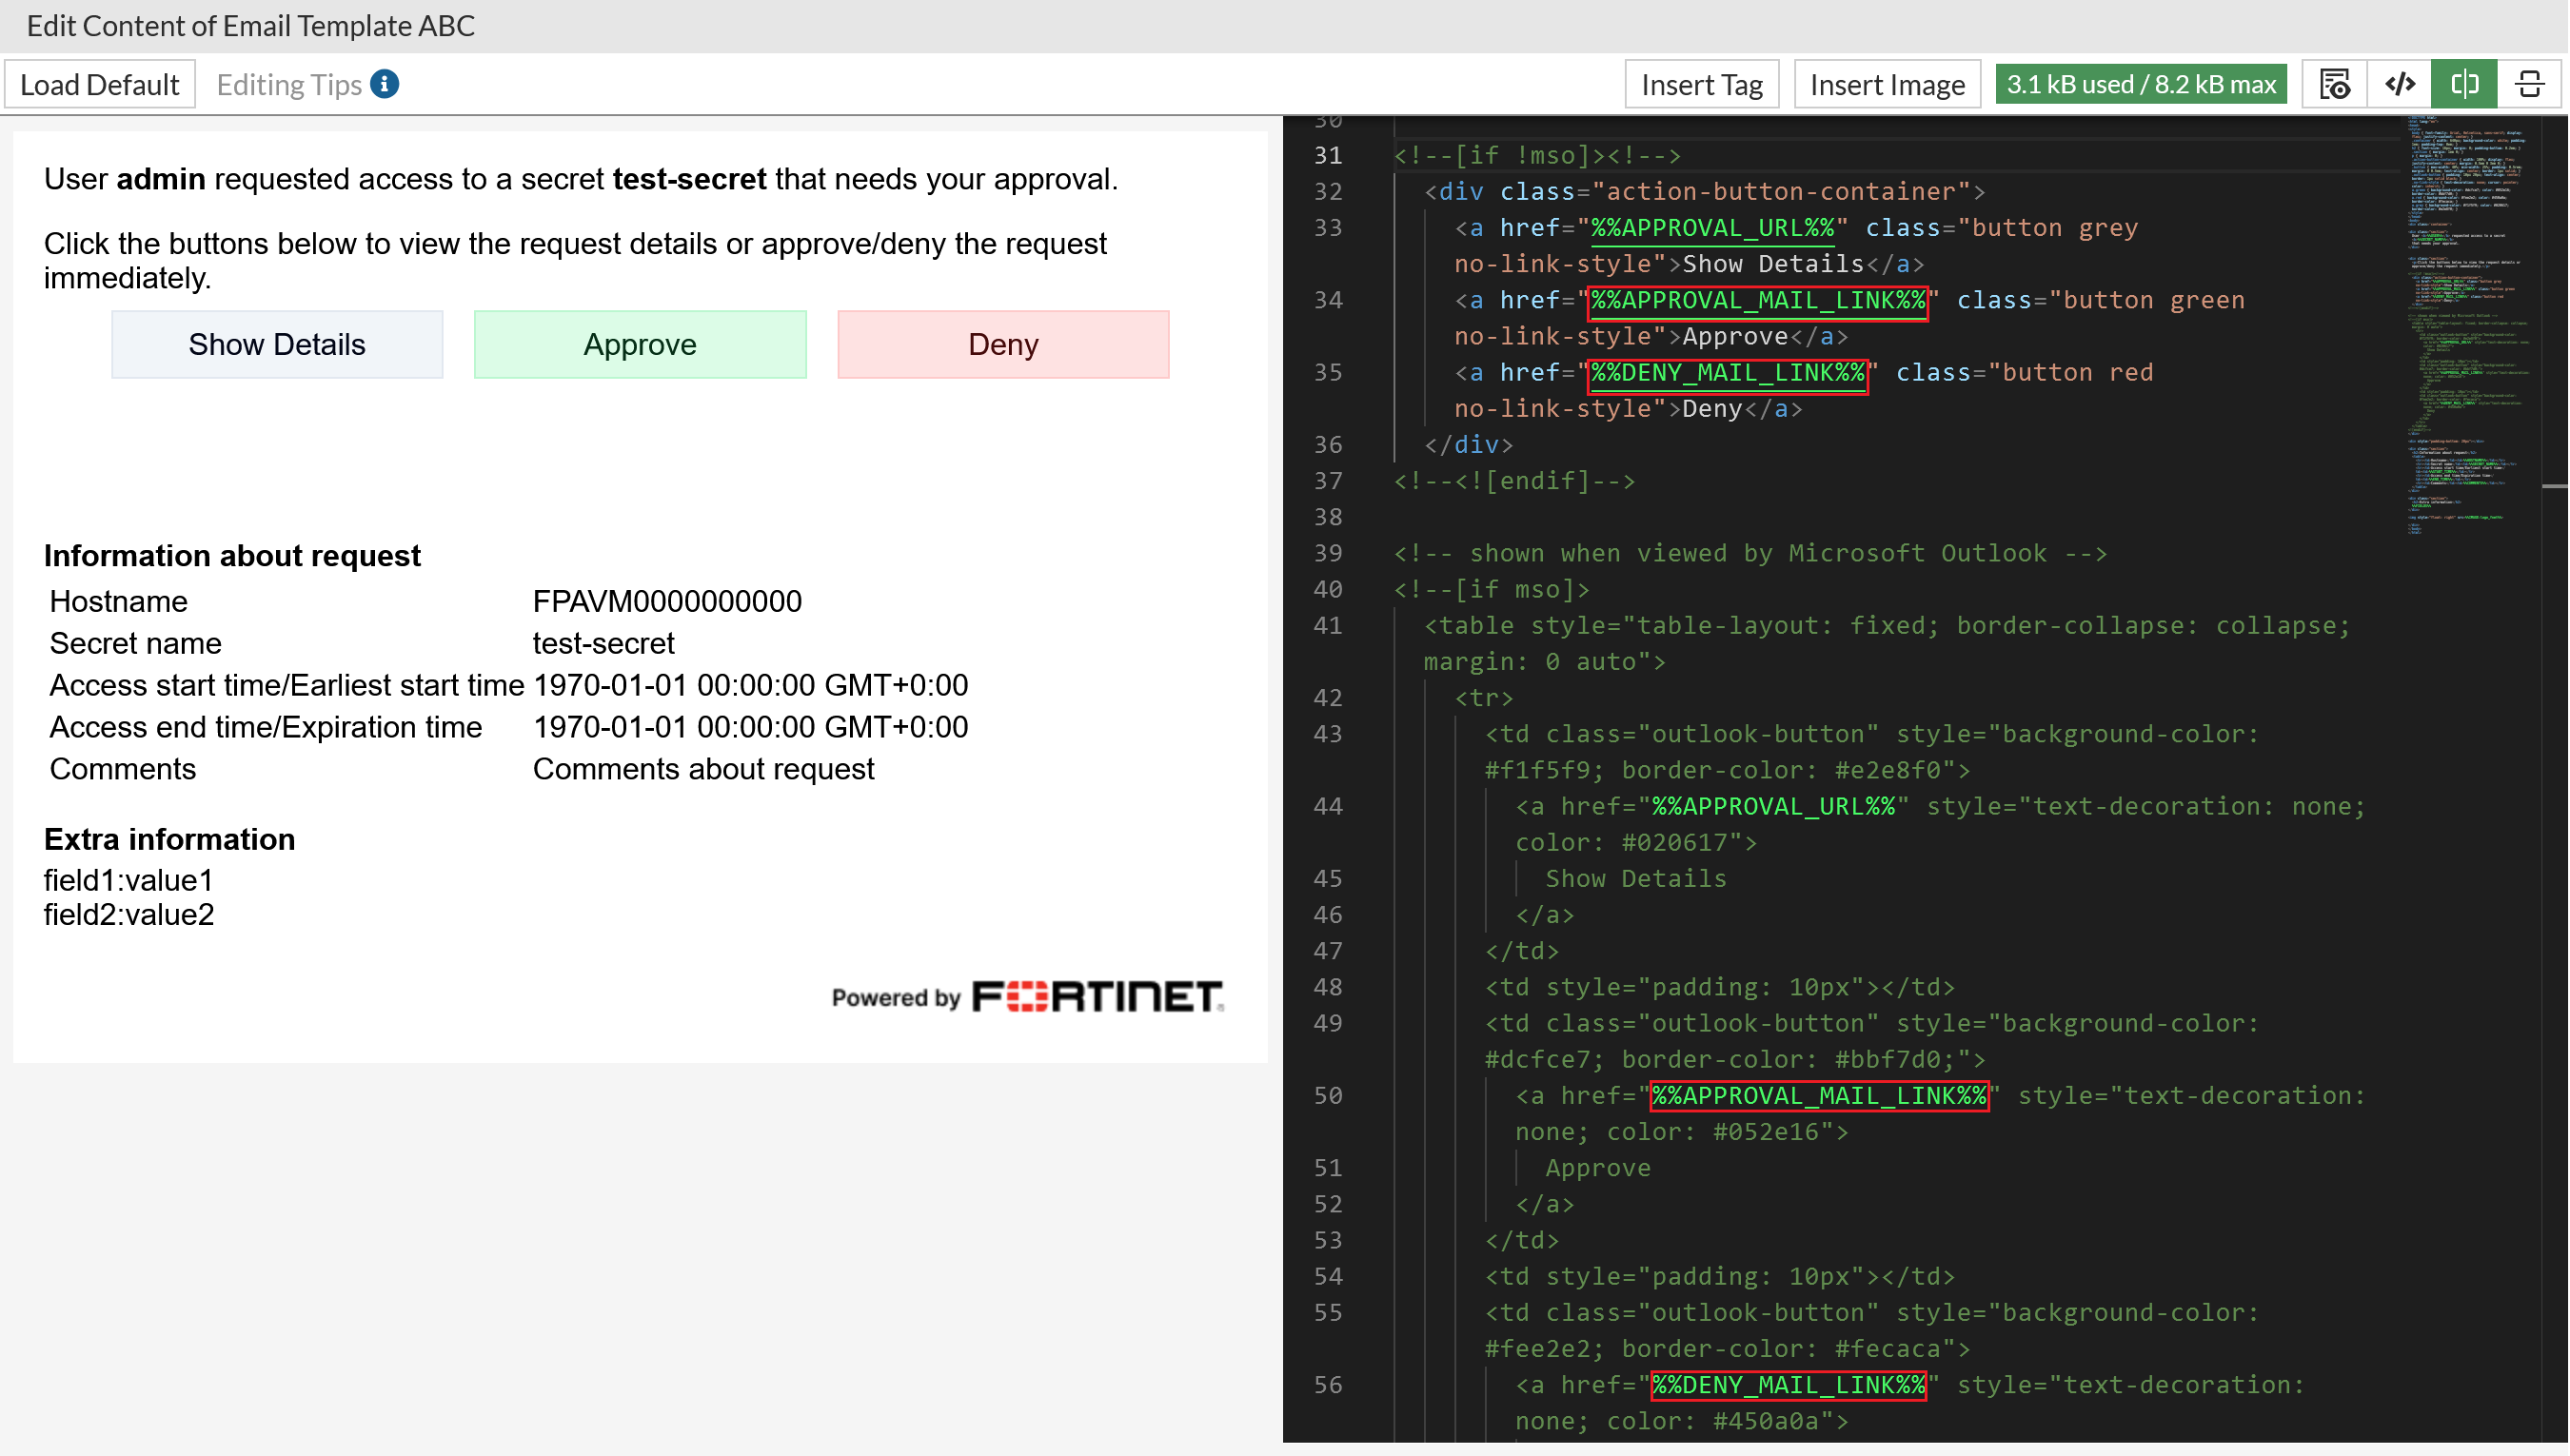Click the Editing Tips label
2570x1456 pixels.
289,84
